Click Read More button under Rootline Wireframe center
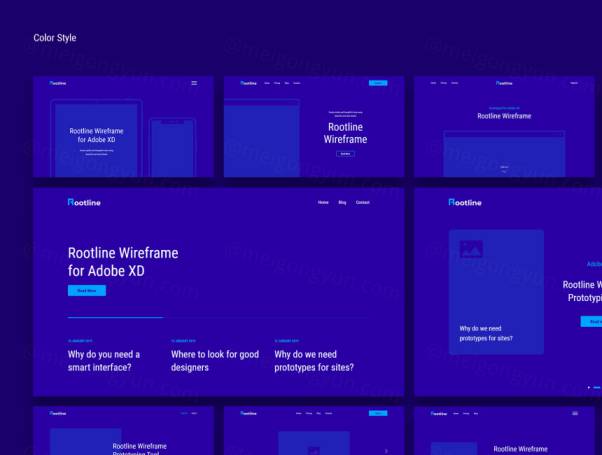The image size is (602, 455). [345, 153]
